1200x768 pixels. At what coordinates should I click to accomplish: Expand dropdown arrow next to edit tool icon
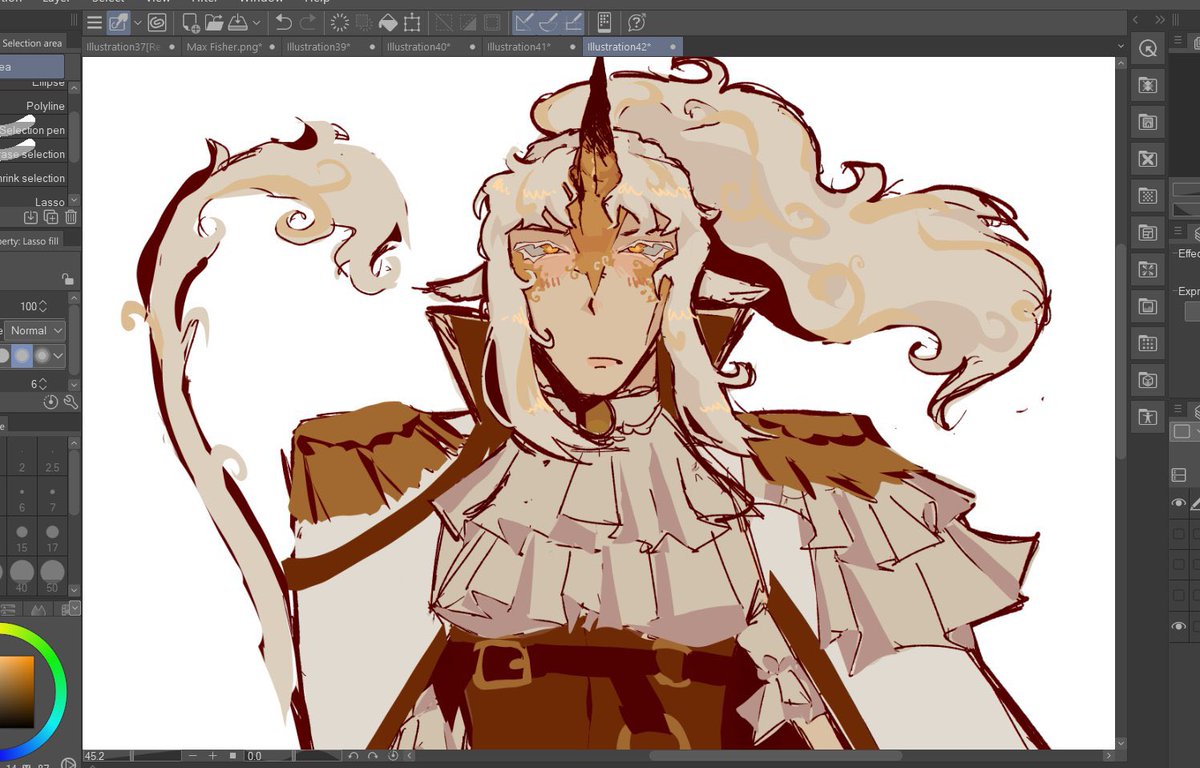point(137,22)
